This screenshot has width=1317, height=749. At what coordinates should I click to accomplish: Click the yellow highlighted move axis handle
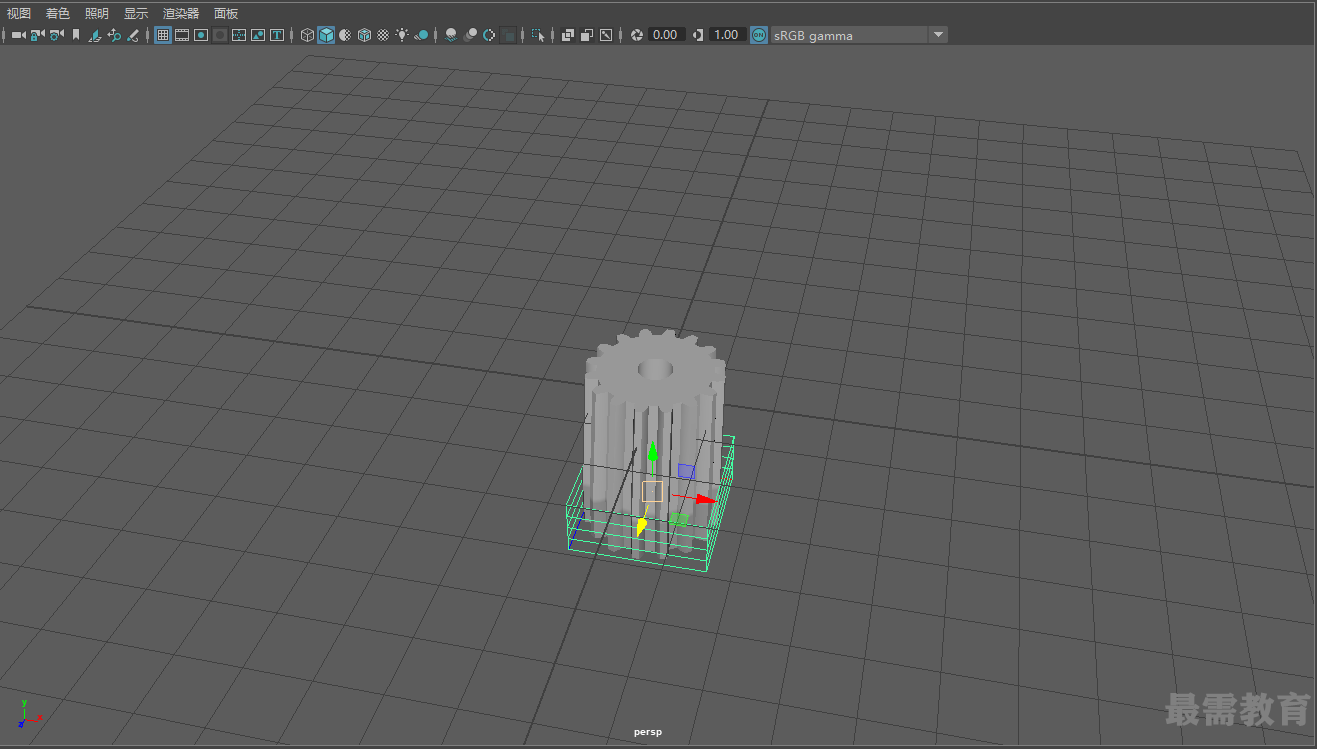tap(642, 525)
